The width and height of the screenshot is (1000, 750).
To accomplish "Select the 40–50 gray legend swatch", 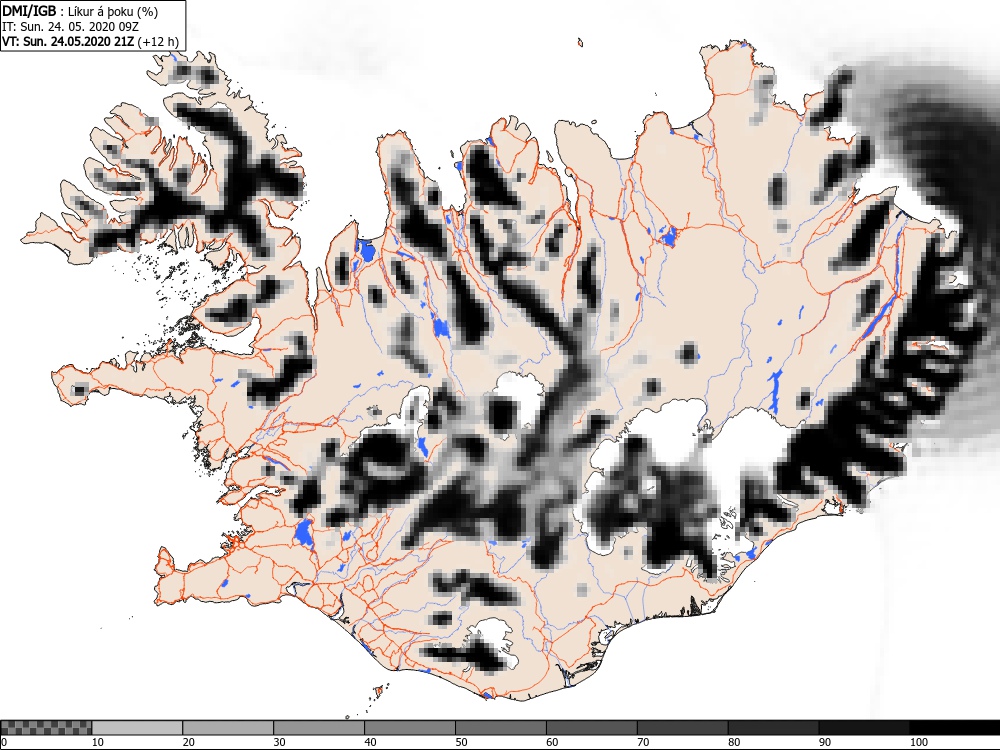I will [x=409, y=728].
